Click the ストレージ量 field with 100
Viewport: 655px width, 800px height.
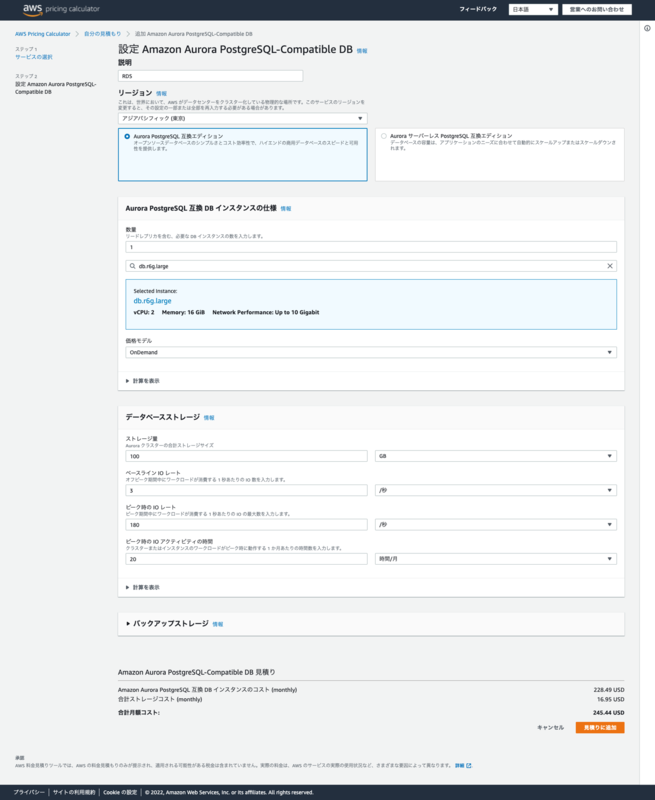click(246, 456)
